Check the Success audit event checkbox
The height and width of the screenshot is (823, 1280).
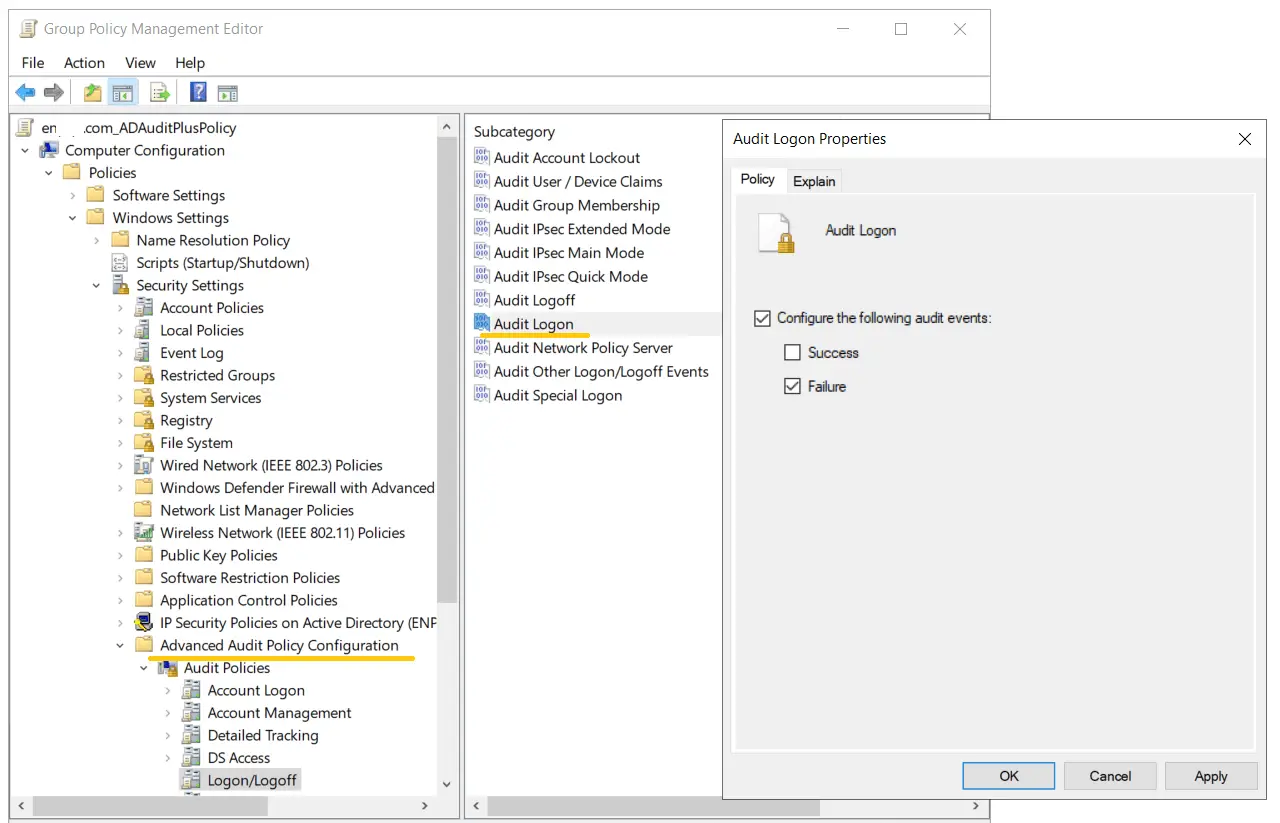point(794,352)
